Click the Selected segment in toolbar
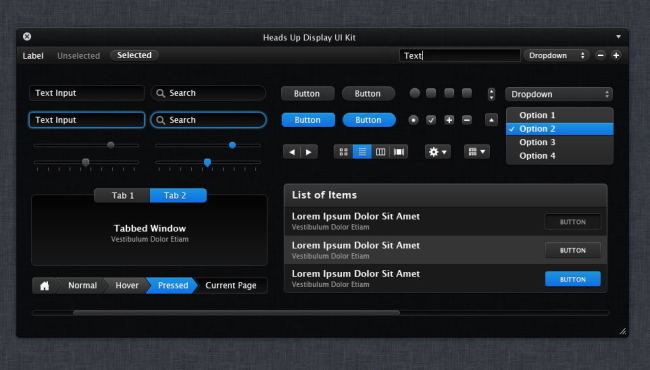The image size is (650, 370). pyautogui.click(x=134, y=55)
